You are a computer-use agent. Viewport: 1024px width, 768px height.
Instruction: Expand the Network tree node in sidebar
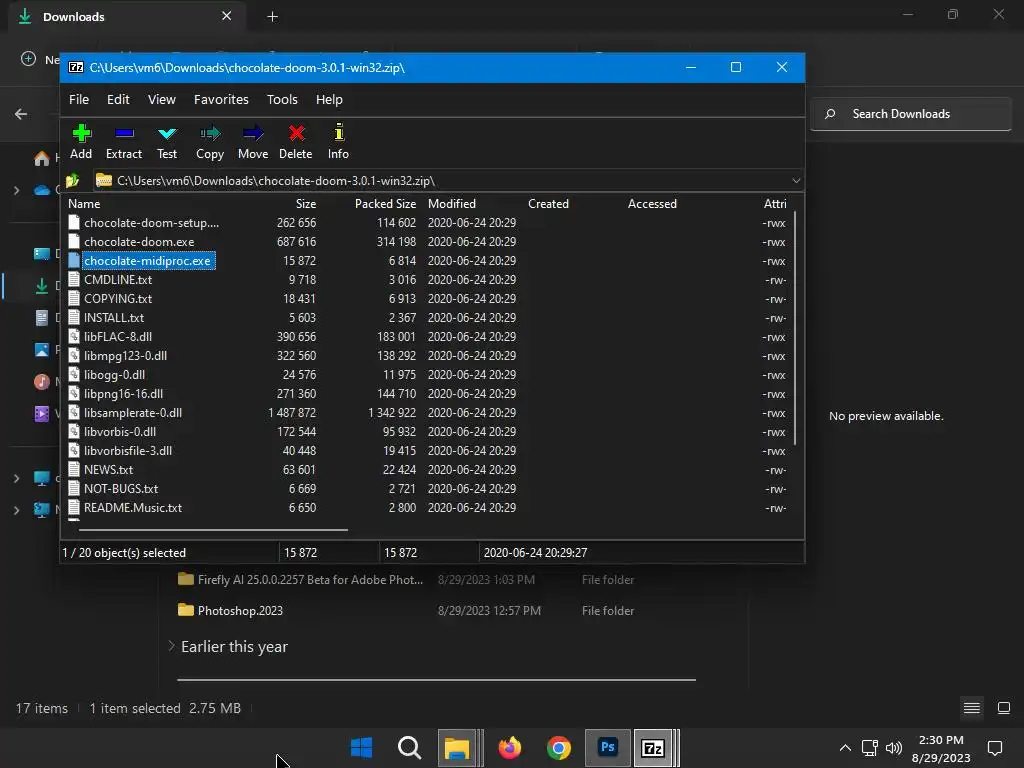16,510
